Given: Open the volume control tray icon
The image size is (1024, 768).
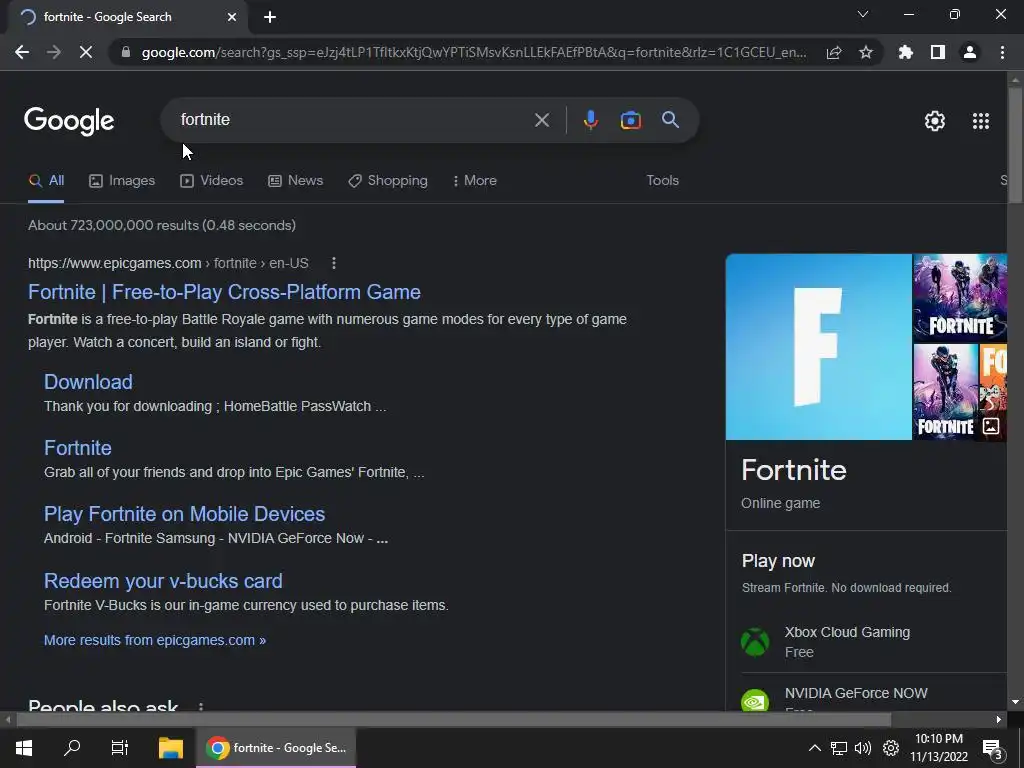Looking at the screenshot, I should coord(863,748).
